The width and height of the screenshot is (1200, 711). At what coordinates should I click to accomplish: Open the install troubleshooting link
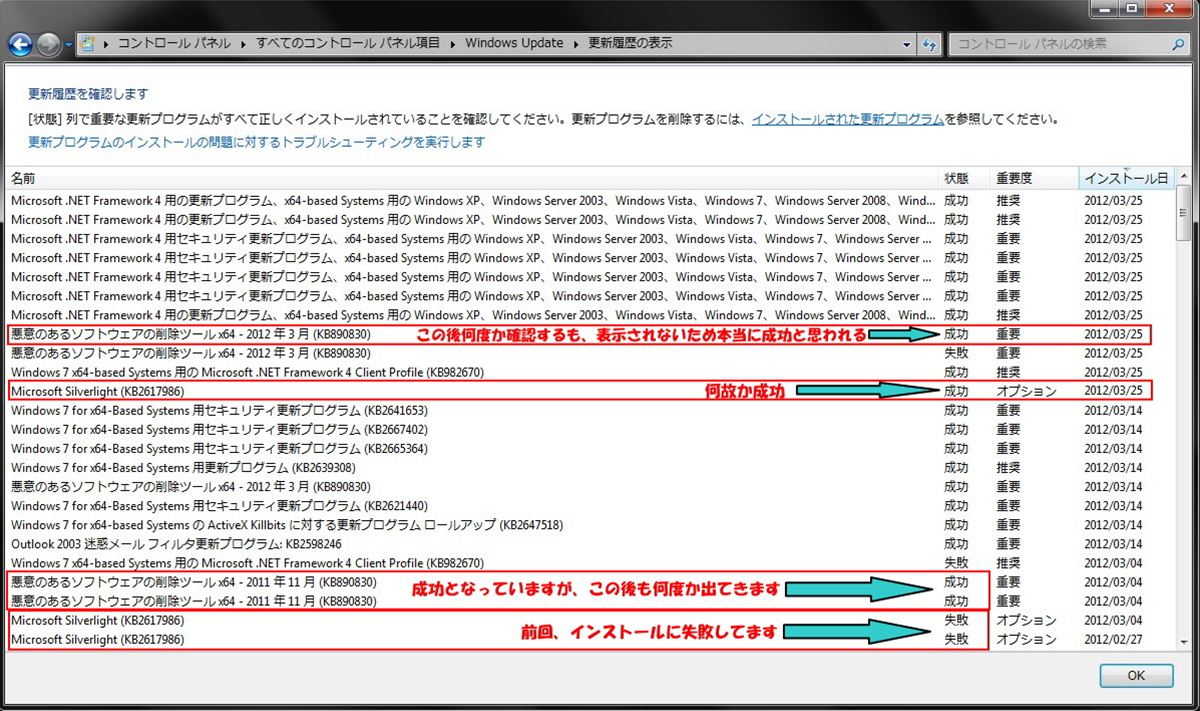click(257, 142)
